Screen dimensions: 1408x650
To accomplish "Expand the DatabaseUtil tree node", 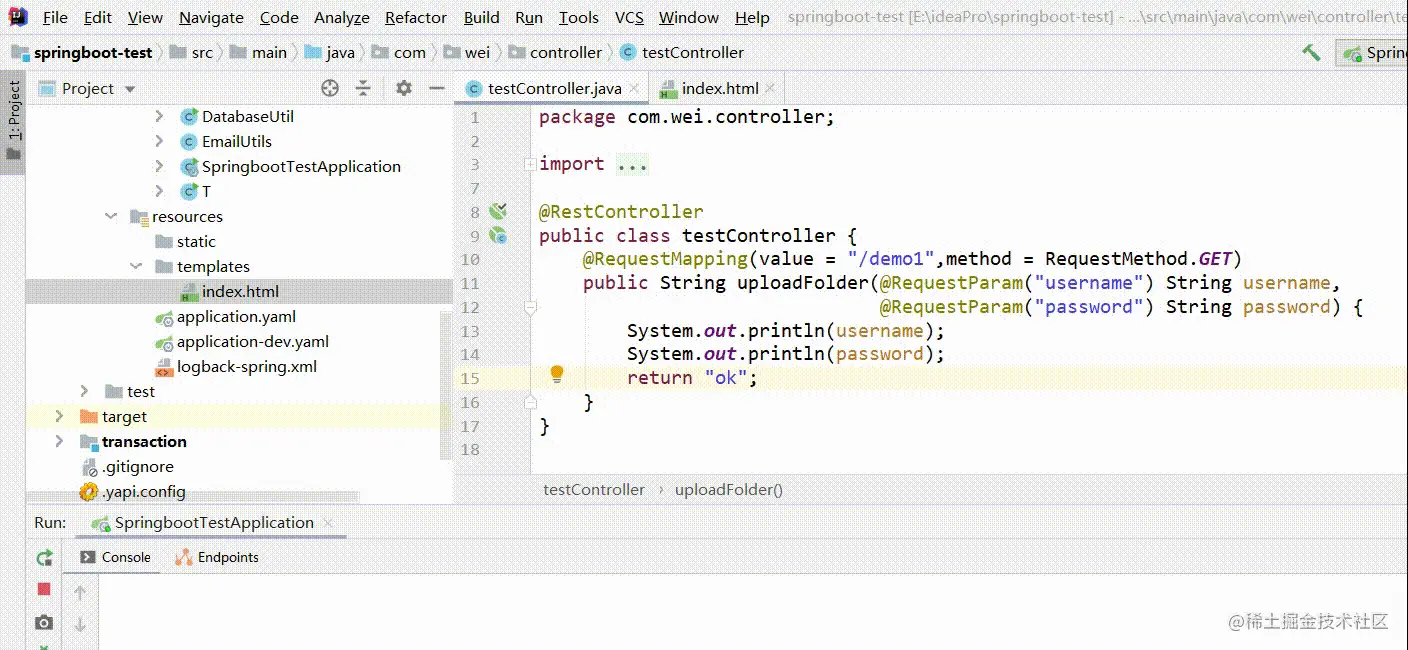I will pos(159,116).
